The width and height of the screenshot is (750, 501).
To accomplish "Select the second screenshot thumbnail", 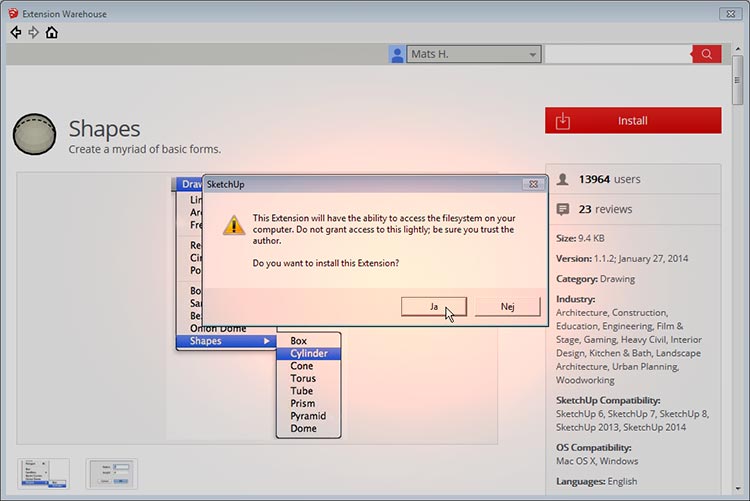I will 112,474.
